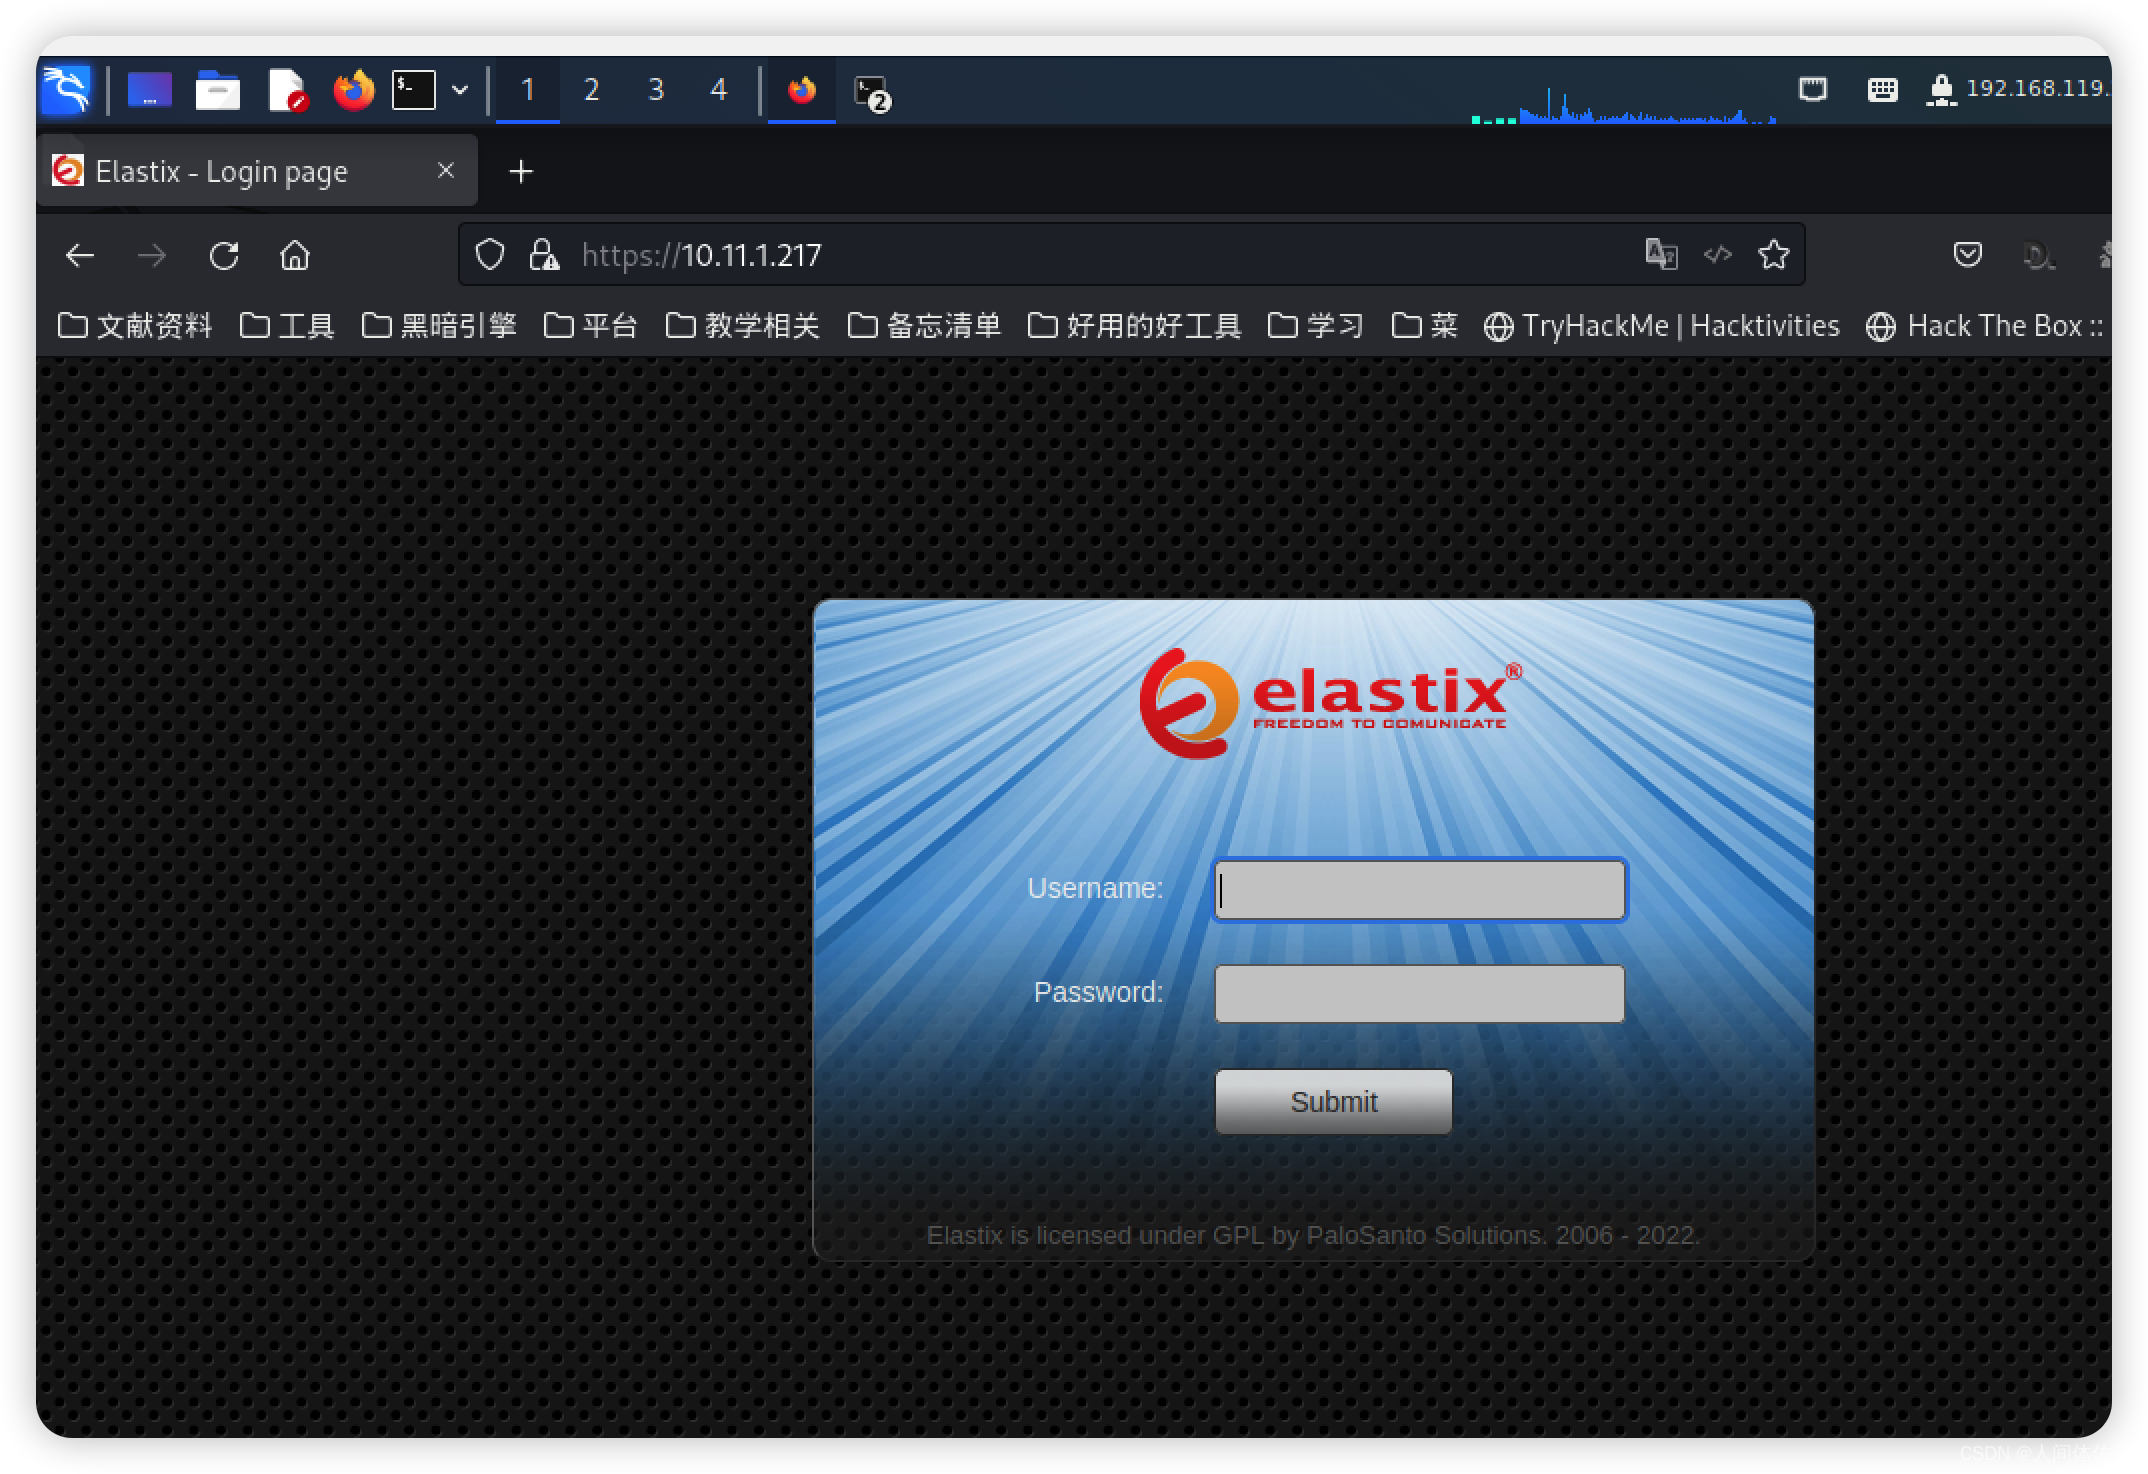Open the 平台 bookmarks folder
Image resolution: width=2148 pixels, height=1474 pixels.
coord(591,326)
